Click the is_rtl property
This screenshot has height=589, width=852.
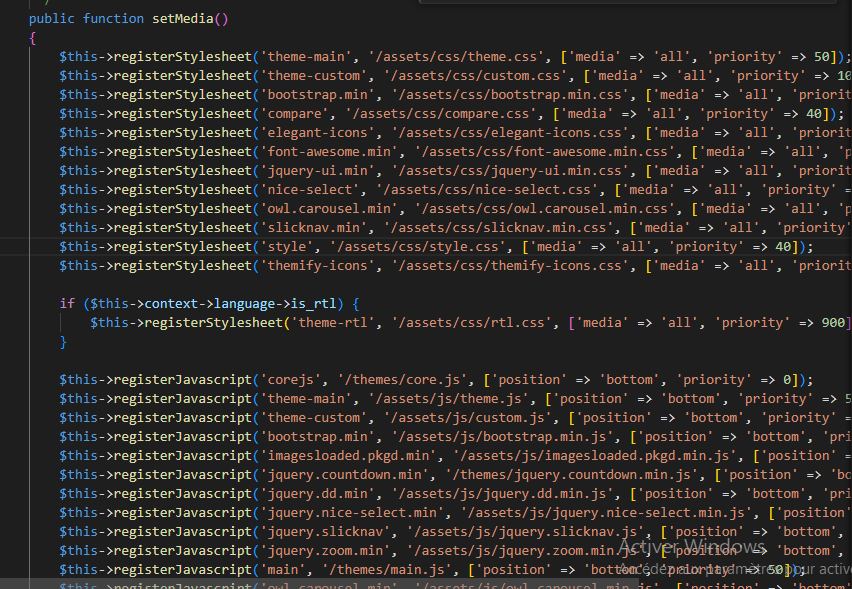tap(314, 304)
